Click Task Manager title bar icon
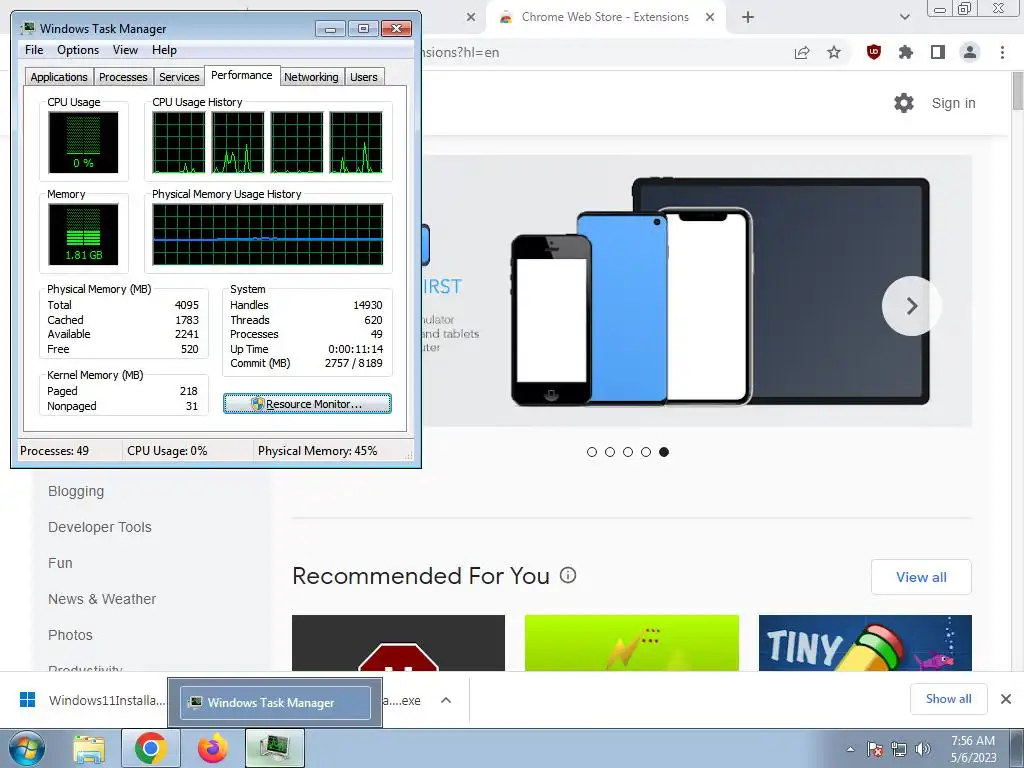Screen dimensions: 1024x768 click(x=27, y=28)
